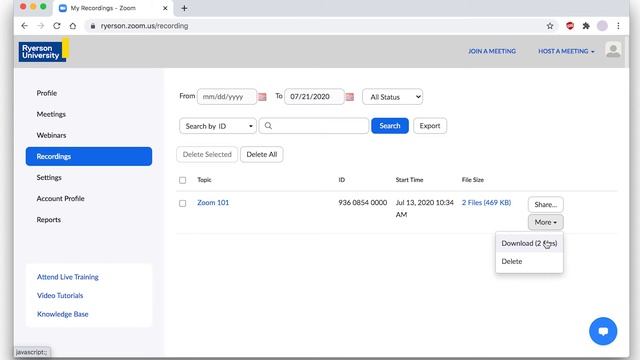Bookmark this page with the star icon
The height and width of the screenshot is (360, 640).
point(550,26)
